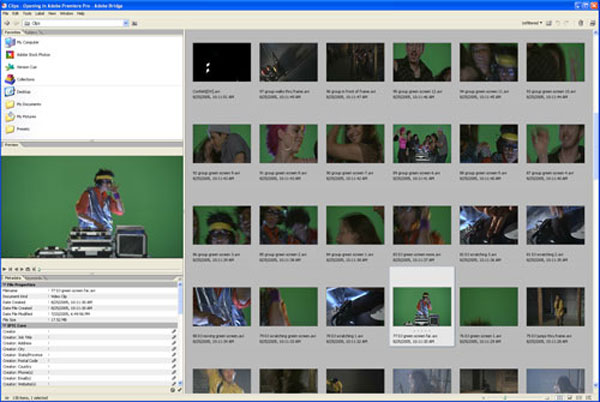This screenshot has height=402, width=600.
Task: Open Presets folder in Favorites
Action: [17, 129]
